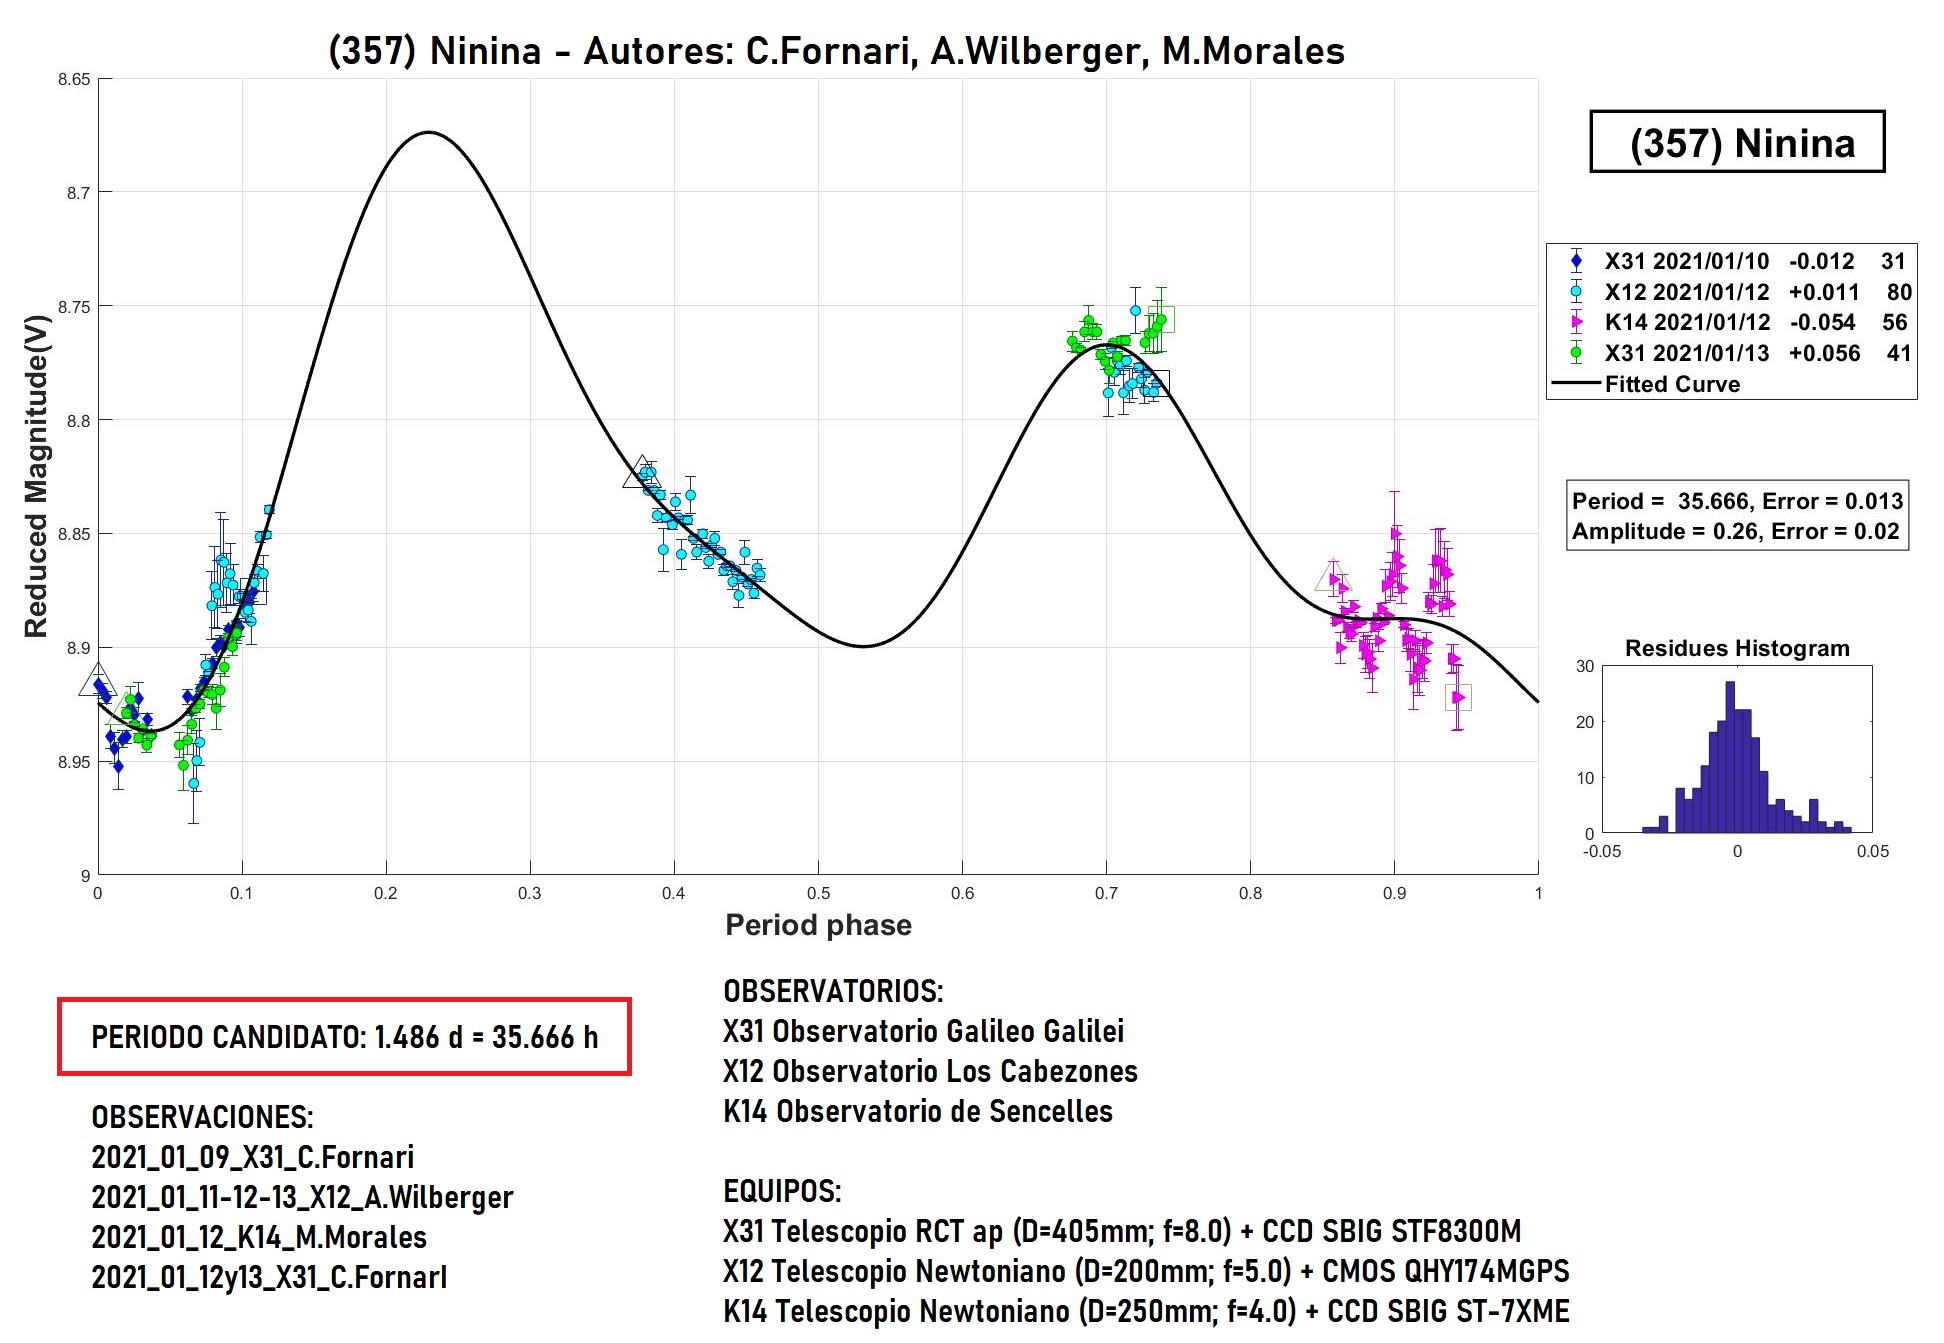
Task: Click the tallest bar in the residues histogram
Action: (1730, 756)
